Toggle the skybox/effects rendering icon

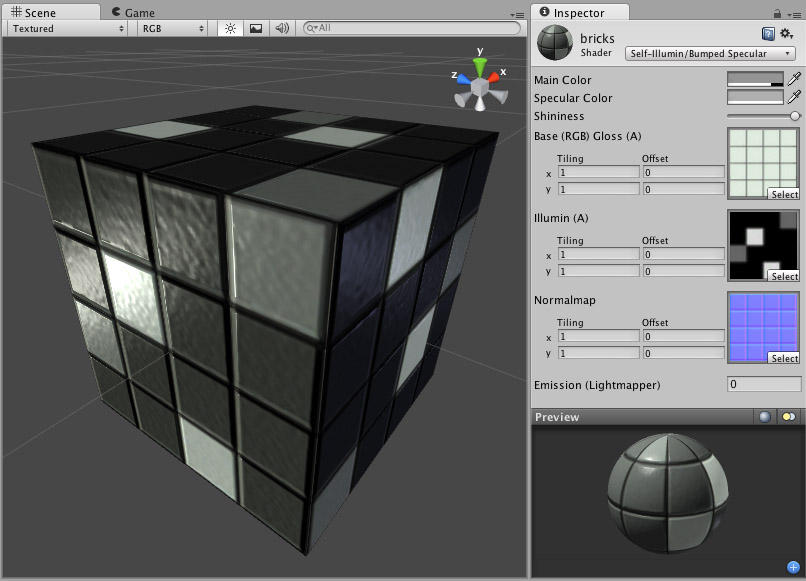coord(257,27)
